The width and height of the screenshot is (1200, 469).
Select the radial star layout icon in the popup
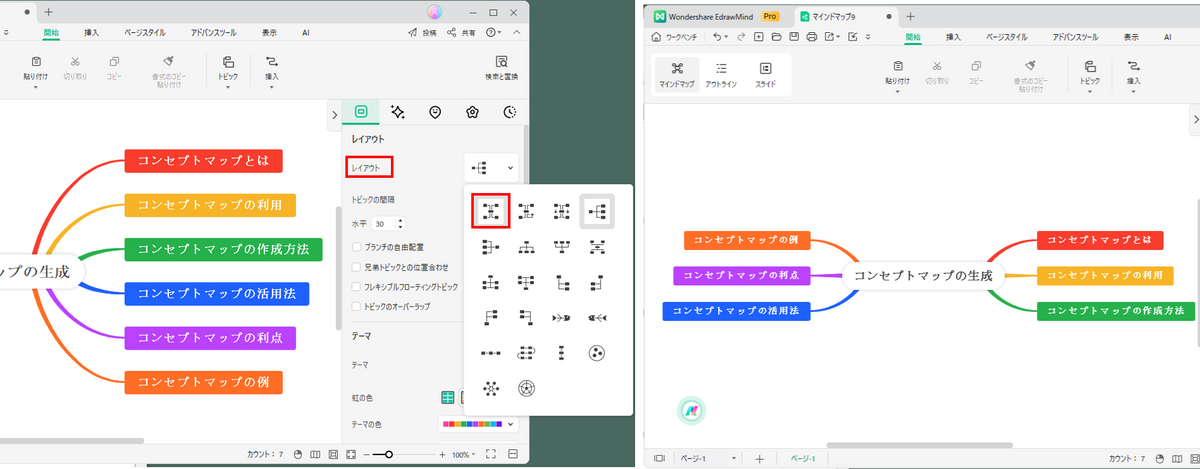point(490,388)
